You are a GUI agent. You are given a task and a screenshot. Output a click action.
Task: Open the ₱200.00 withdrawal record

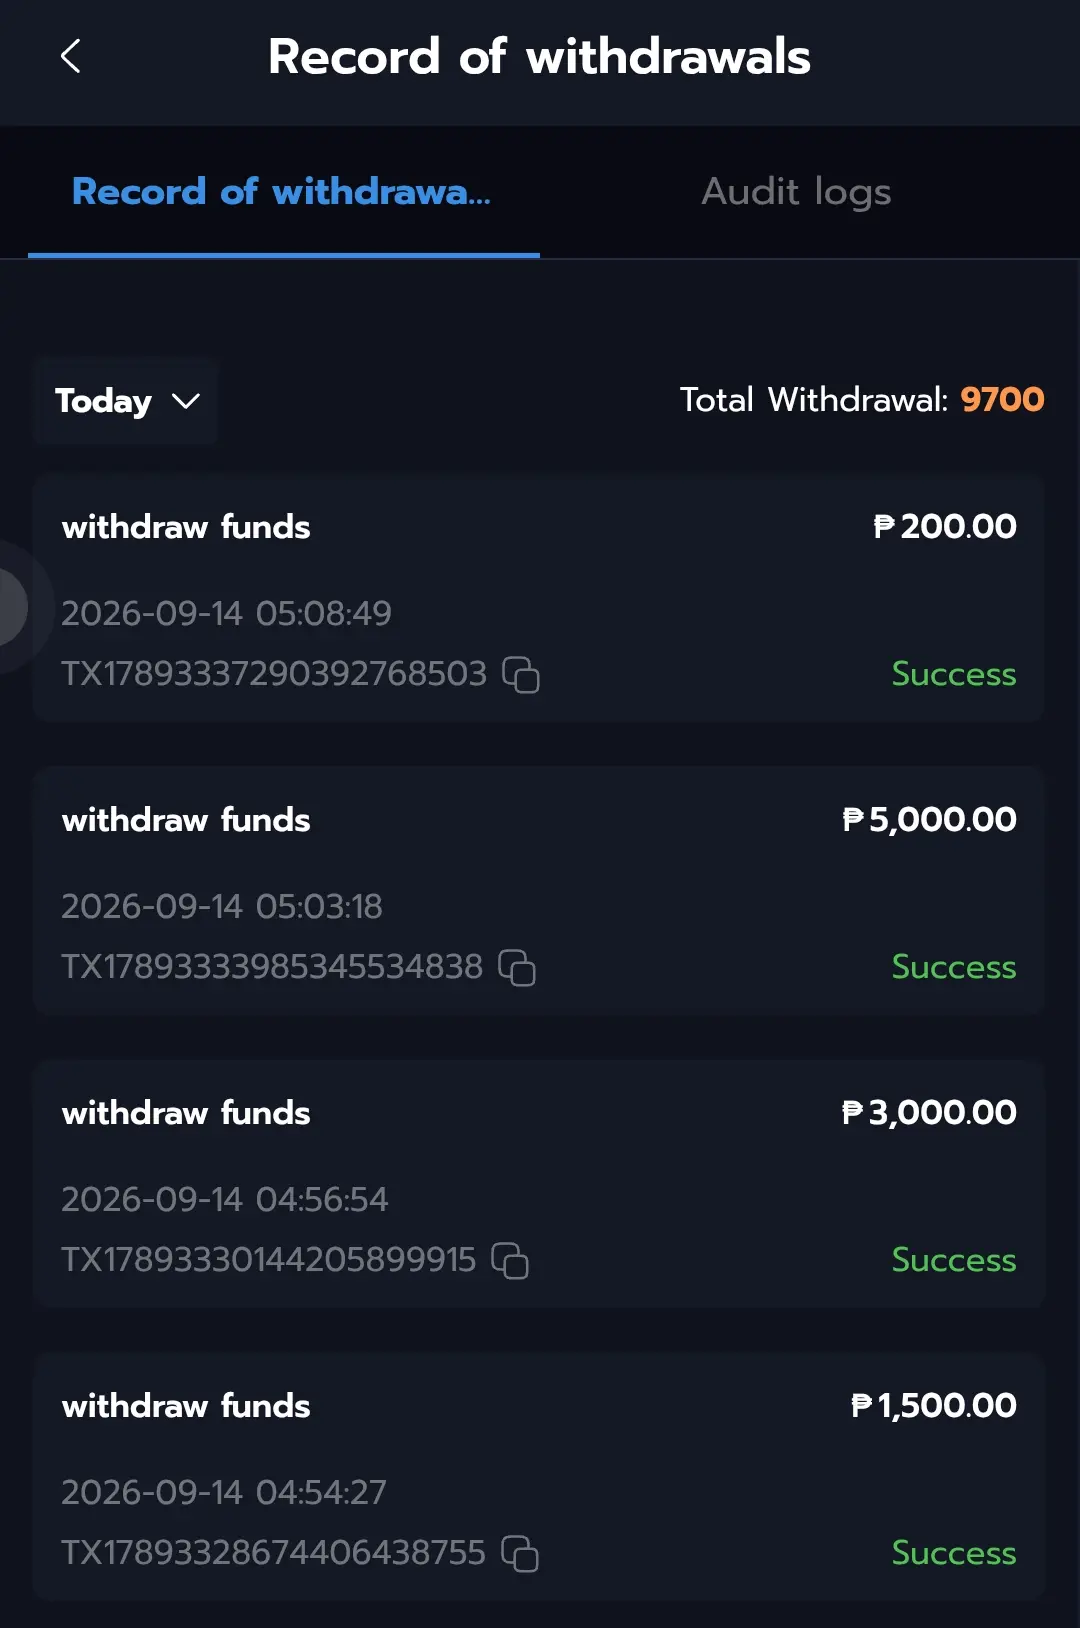[539, 599]
